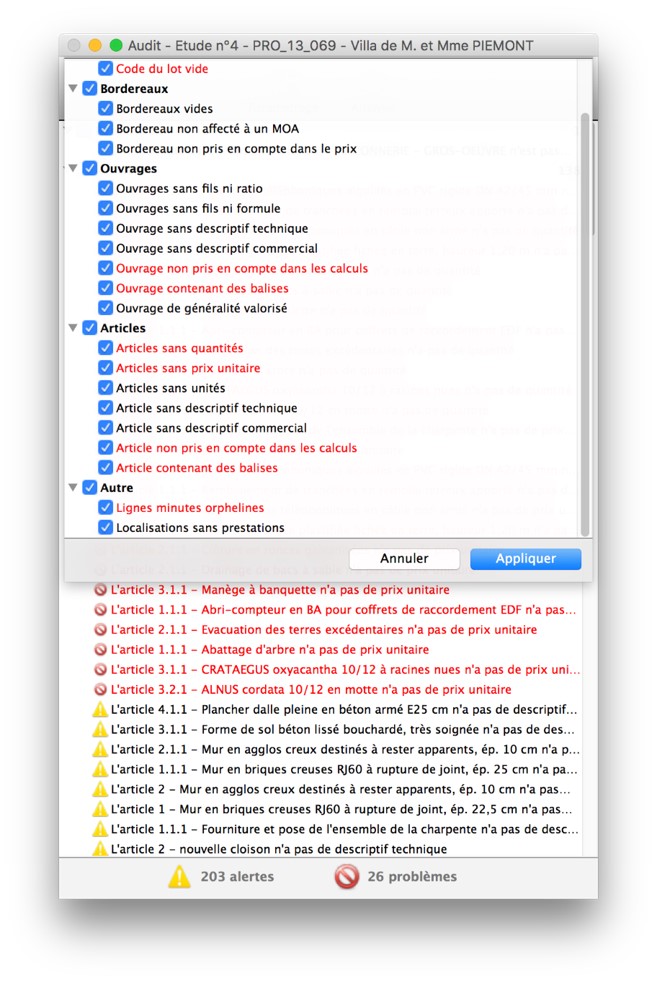Click the error icon on the Manège à banquette row
Viewport: 657px width, 983px height.
tap(100, 590)
